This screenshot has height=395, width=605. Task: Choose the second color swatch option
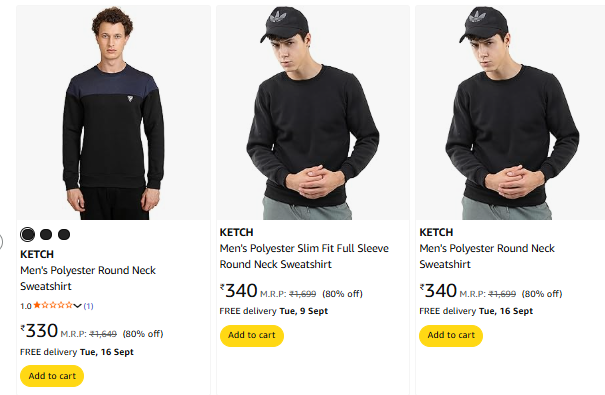(x=46, y=234)
